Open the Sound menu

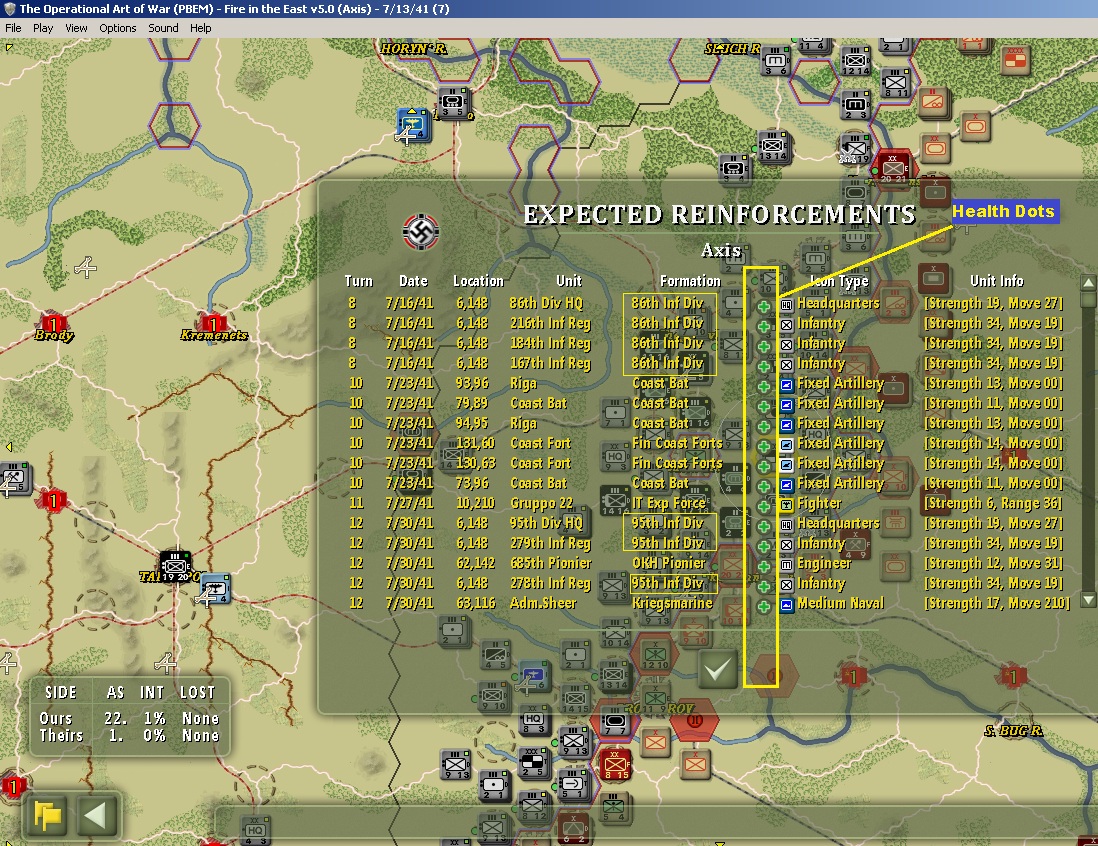(x=163, y=28)
